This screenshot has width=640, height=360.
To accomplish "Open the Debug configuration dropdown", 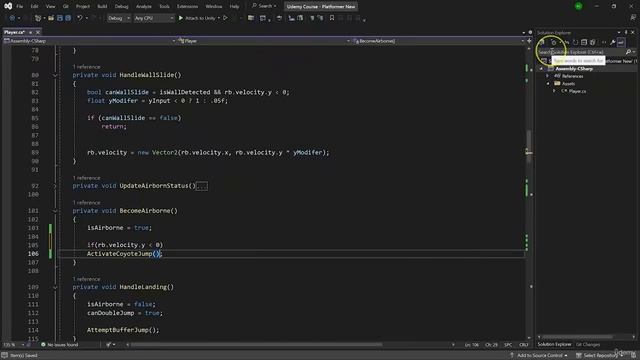I will tap(119, 18).
